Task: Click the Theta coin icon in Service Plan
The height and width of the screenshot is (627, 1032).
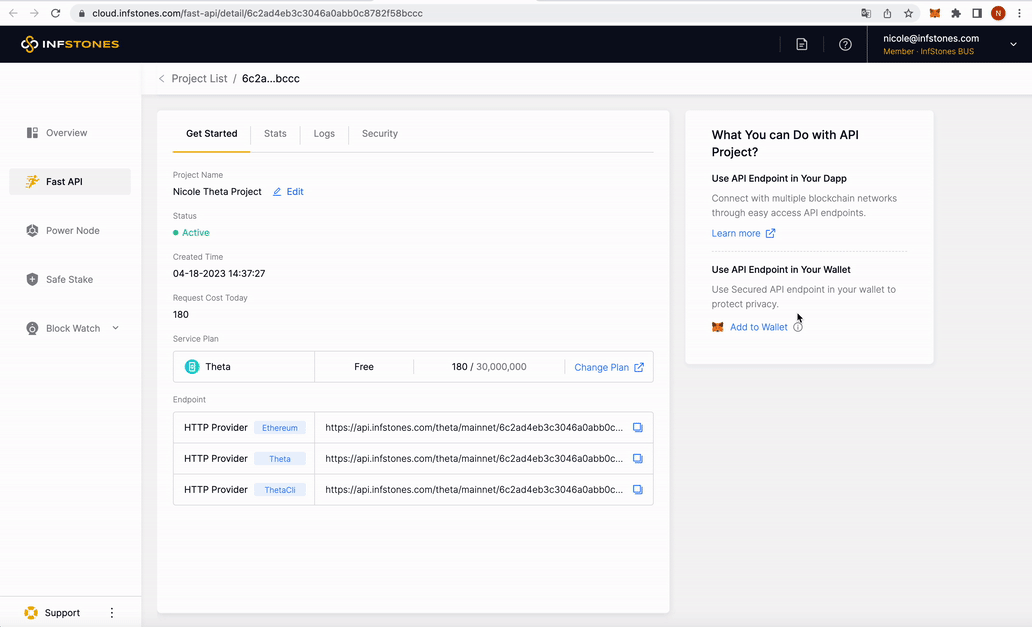Action: [192, 366]
